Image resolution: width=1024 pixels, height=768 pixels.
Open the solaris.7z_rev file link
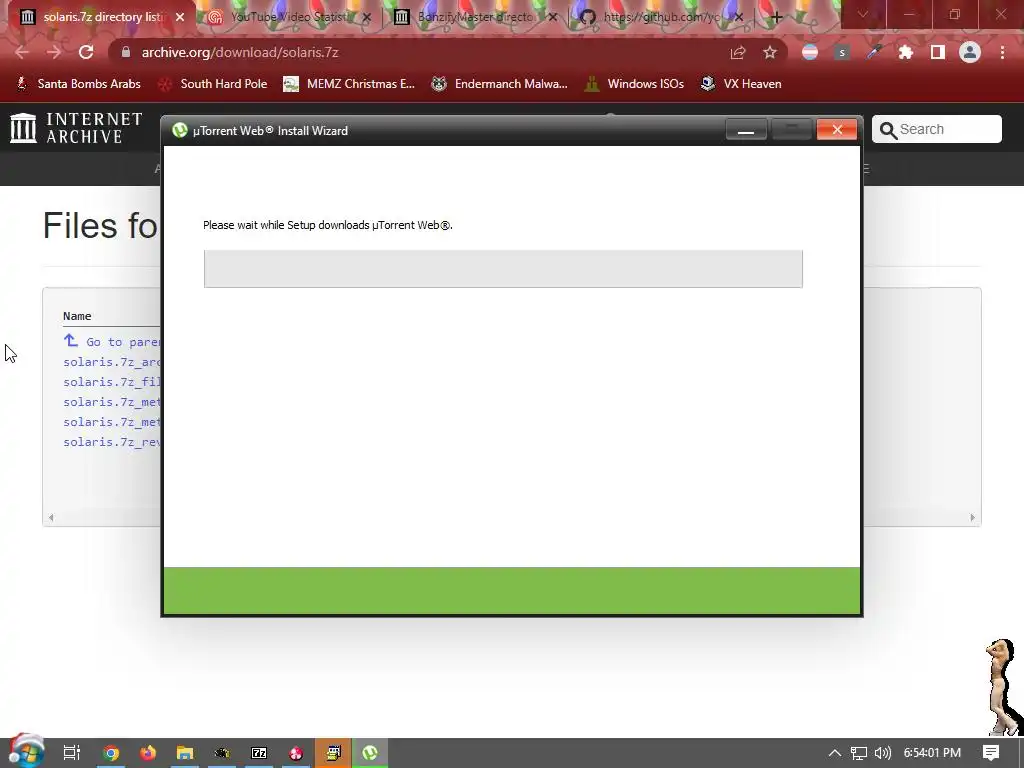point(112,442)
